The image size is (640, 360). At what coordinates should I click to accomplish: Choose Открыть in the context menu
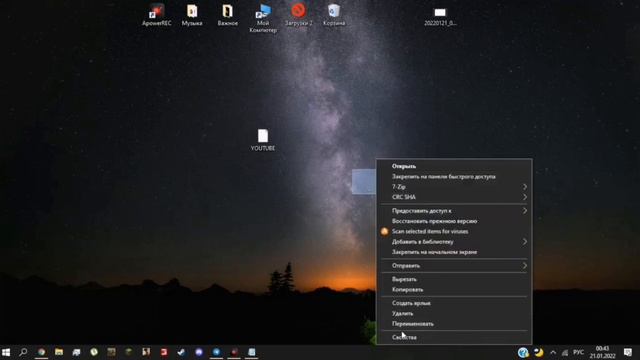click(x=454, y=166)
